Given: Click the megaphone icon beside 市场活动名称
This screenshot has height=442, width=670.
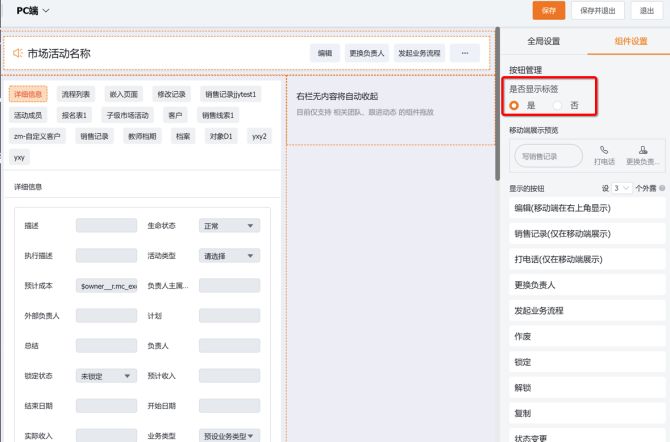Looking at the screenshot, I should [x=18, y=53].
